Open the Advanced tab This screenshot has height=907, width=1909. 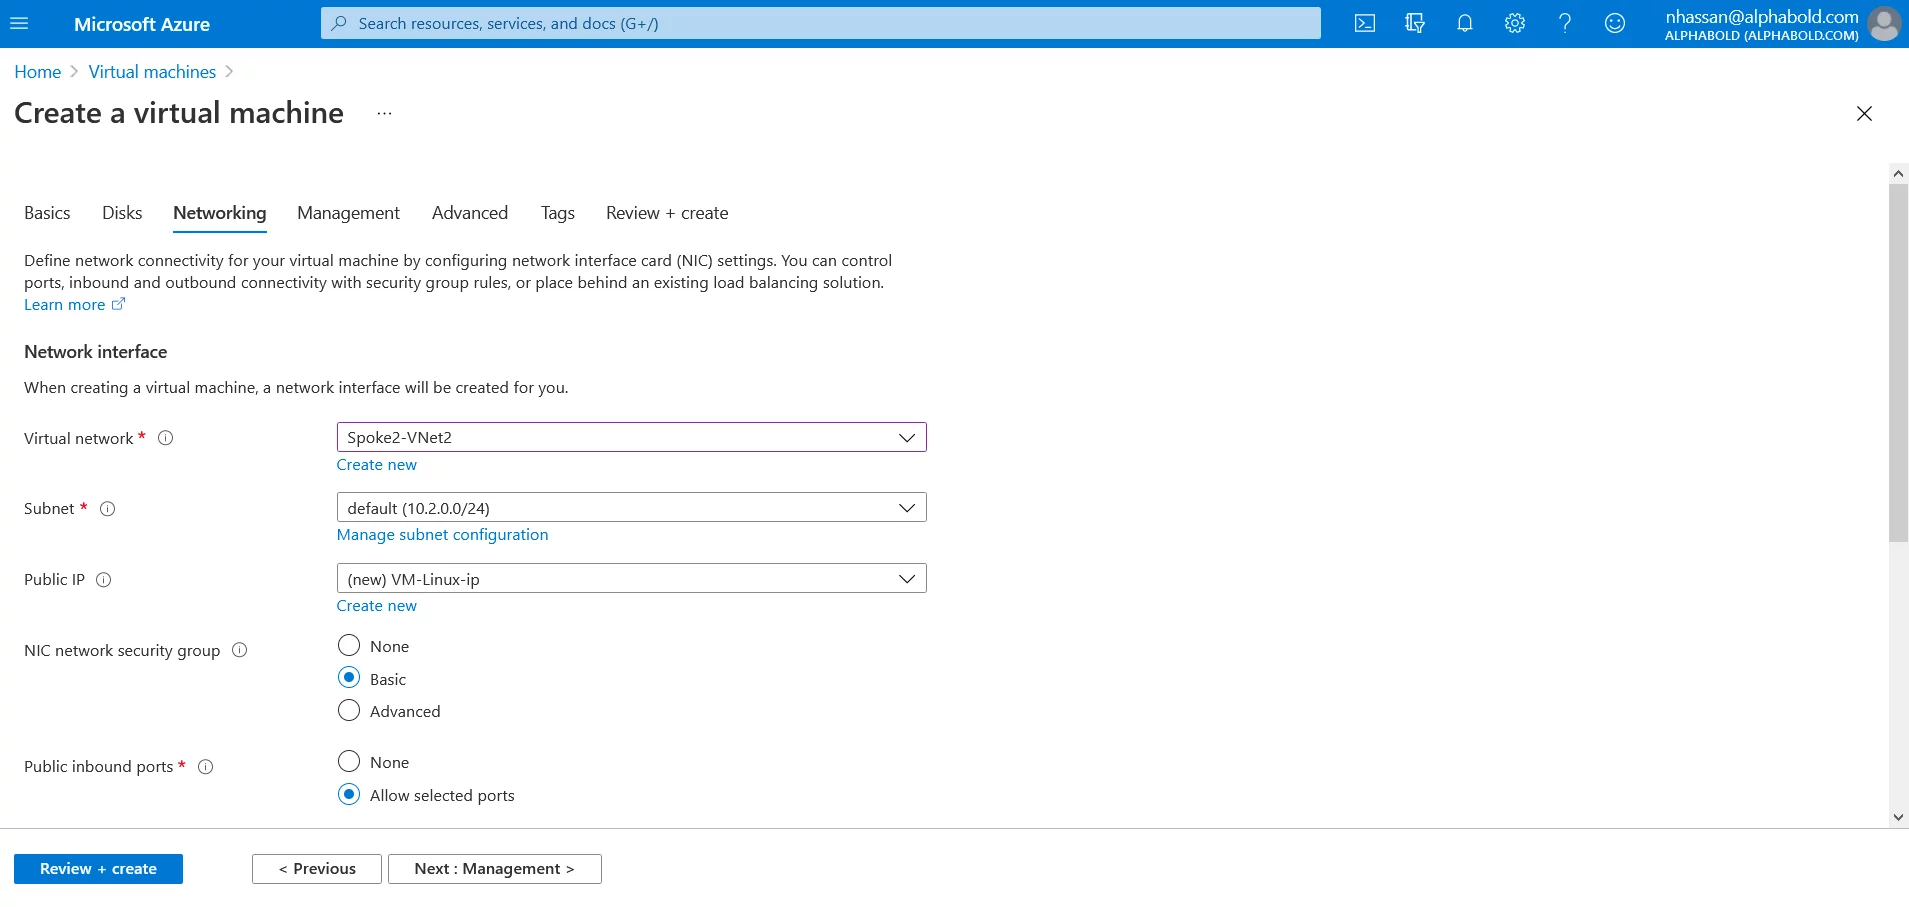(x=470, y=213)
